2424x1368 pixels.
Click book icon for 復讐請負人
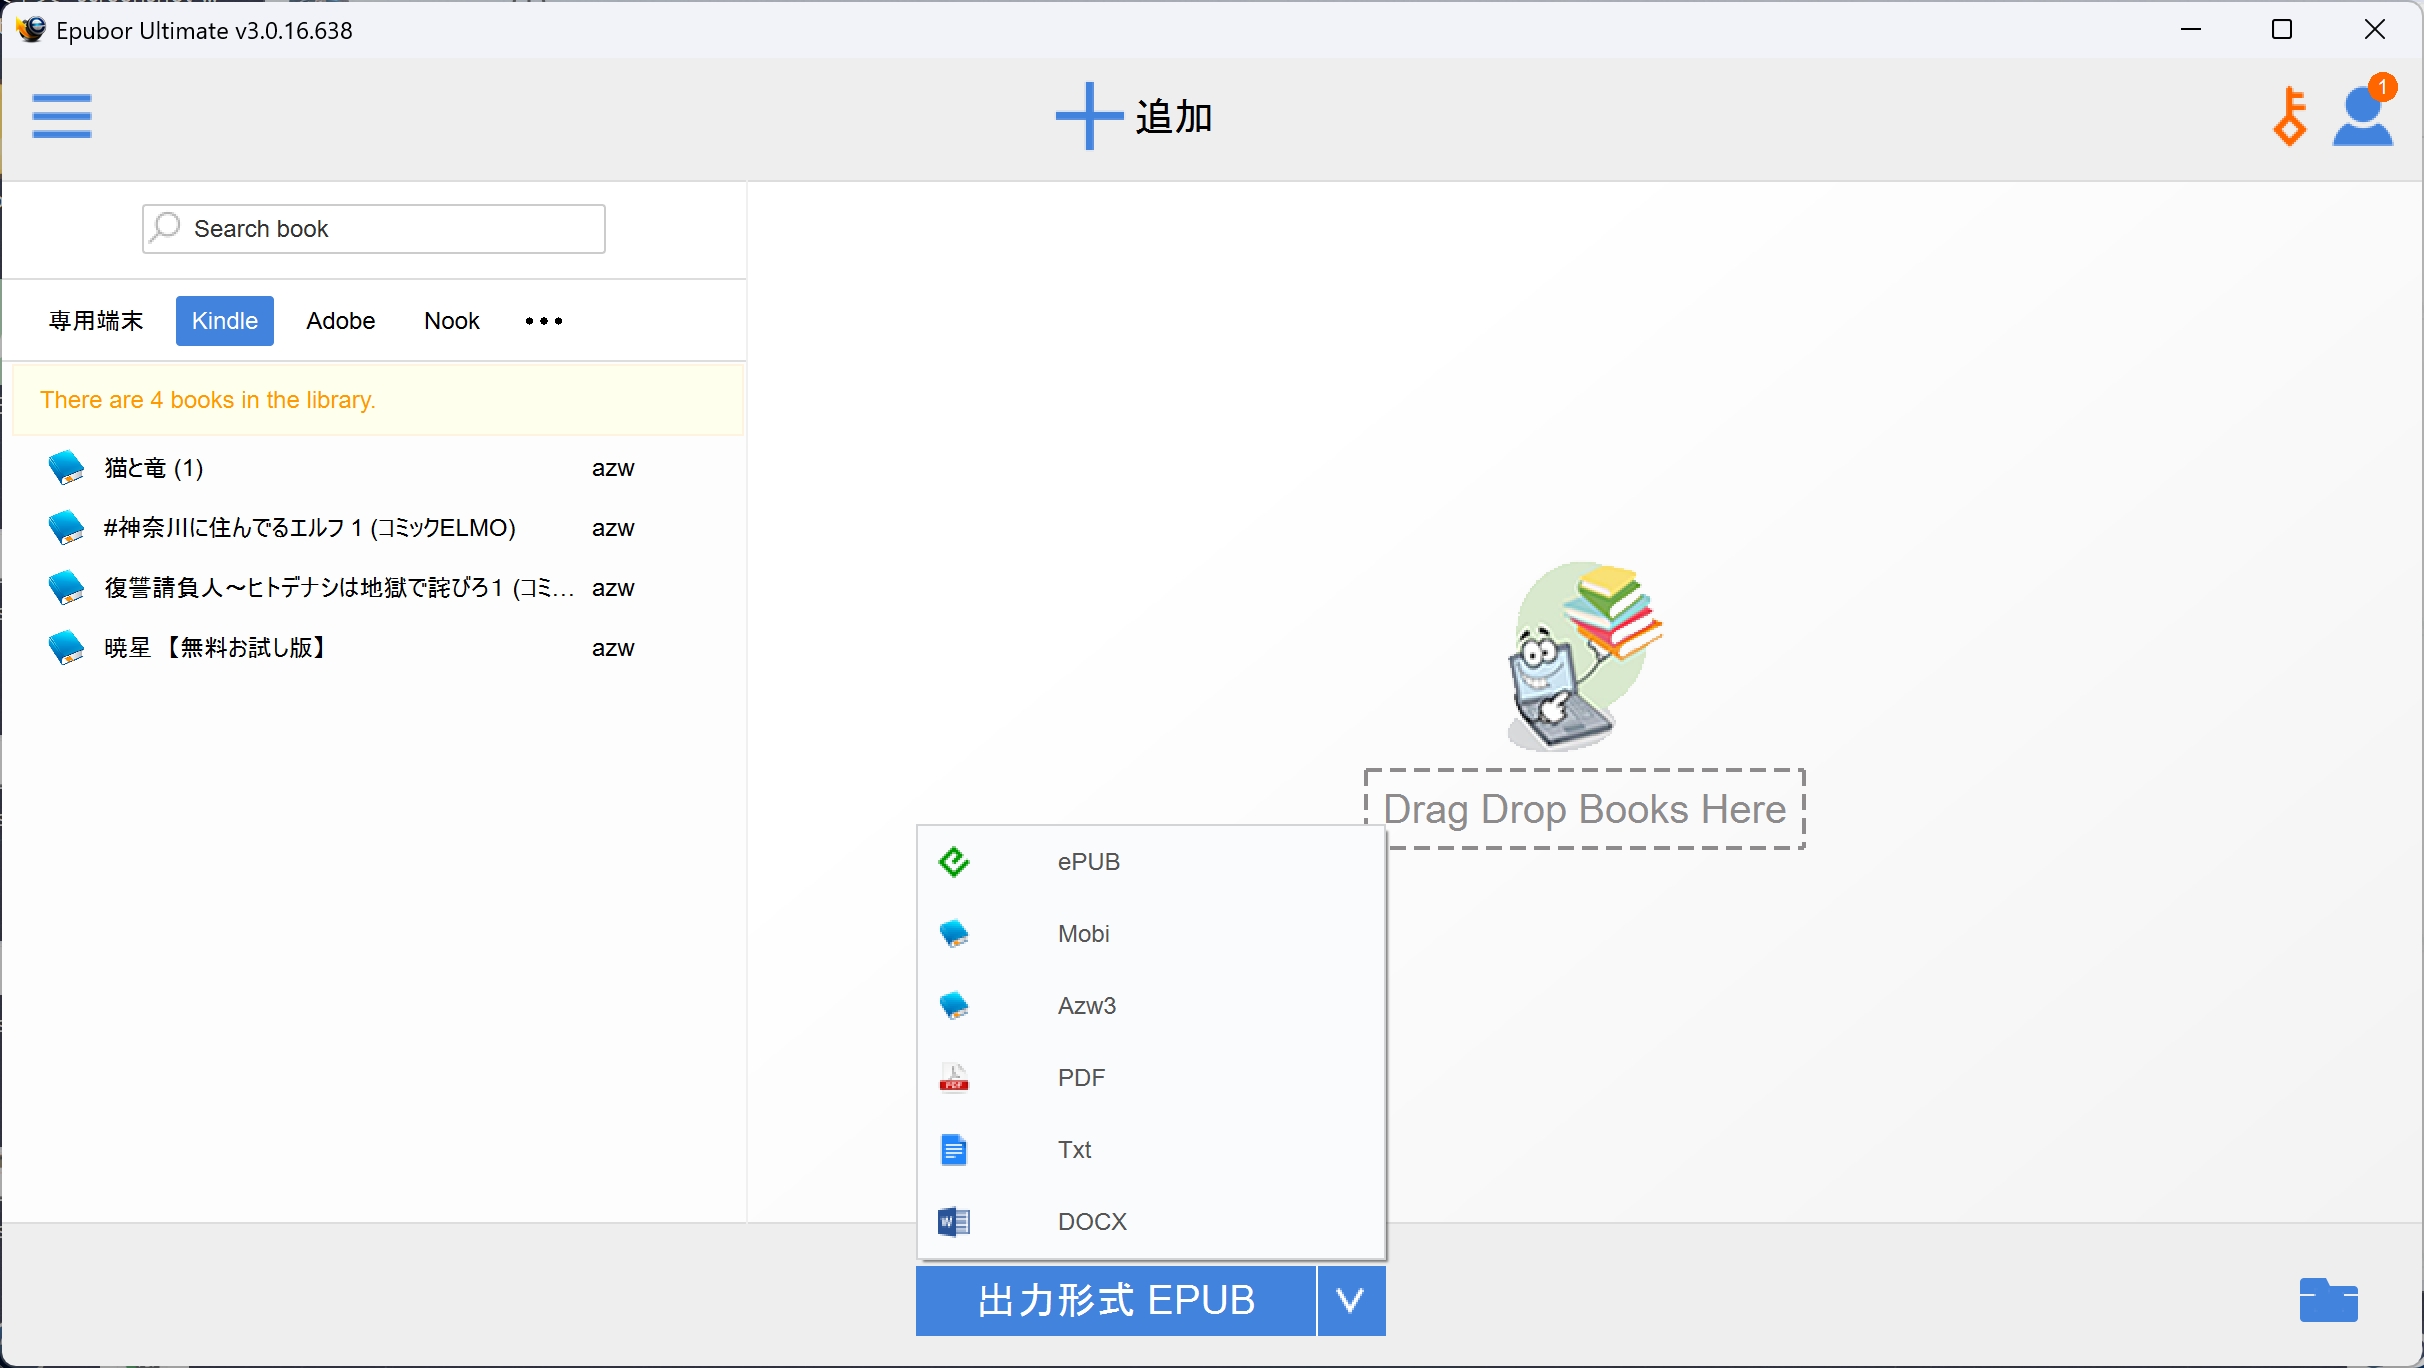coord(67,587)
